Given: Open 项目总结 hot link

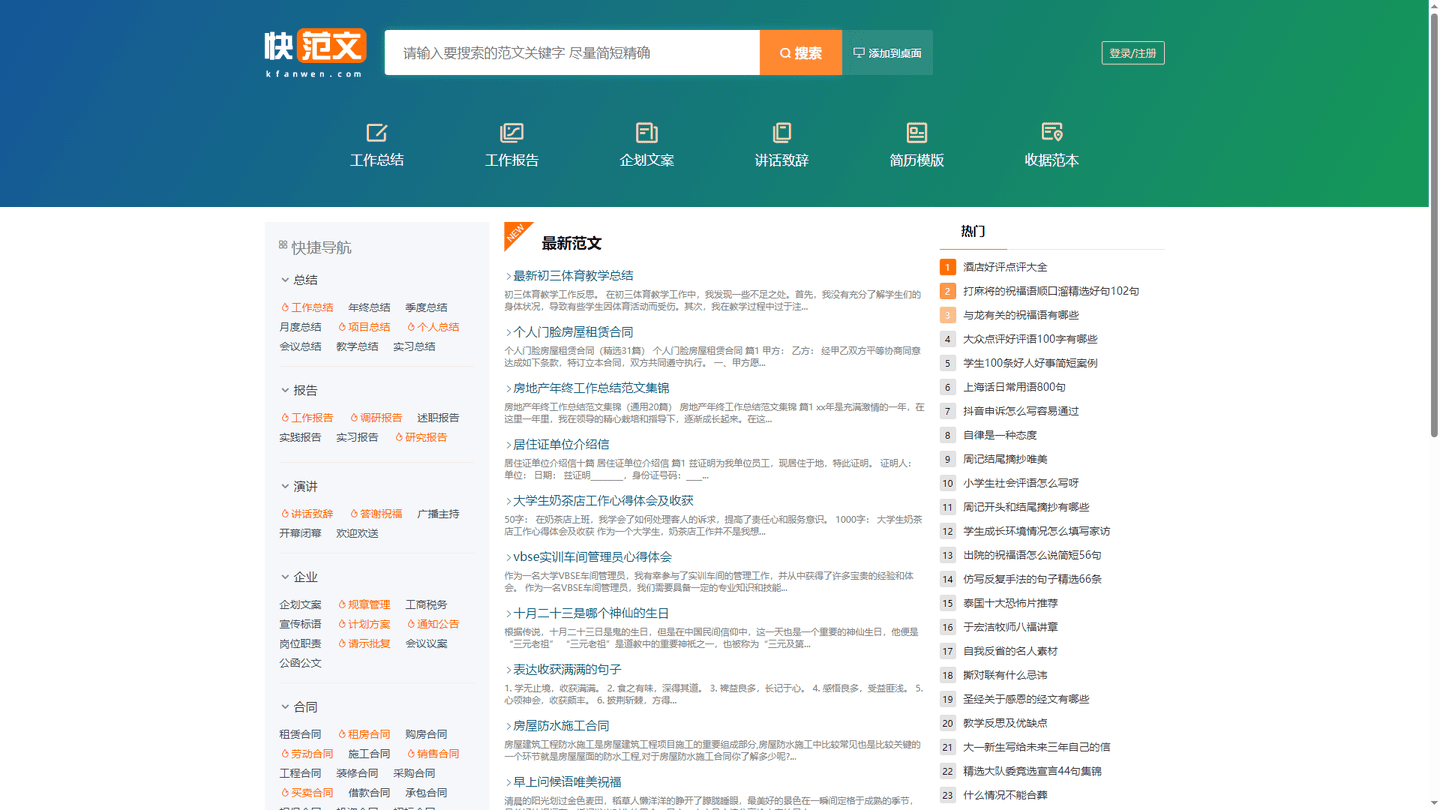Looking at the screenshot, I should point(364,327).
